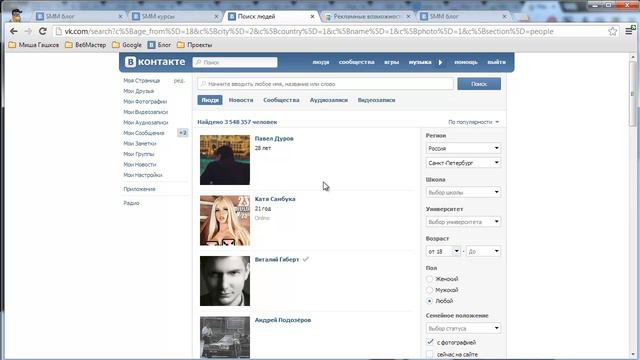Click the +2 messages counter badge
Viewport: 640px width, 360px height.
click(182, 133)
